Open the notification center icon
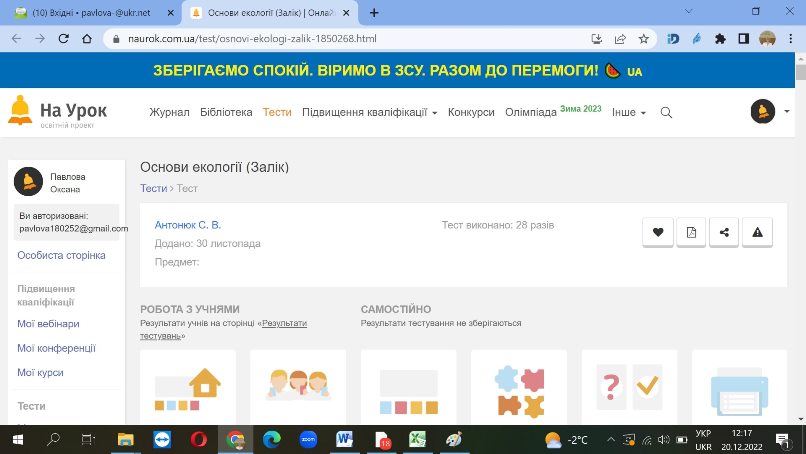Screen dimensions: 806x454 pyautogui.click(x=782, y=440)
